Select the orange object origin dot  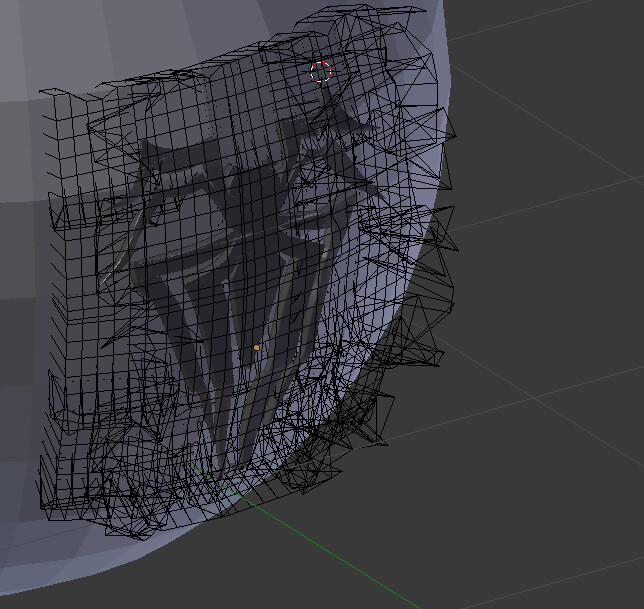pos(257,347)
